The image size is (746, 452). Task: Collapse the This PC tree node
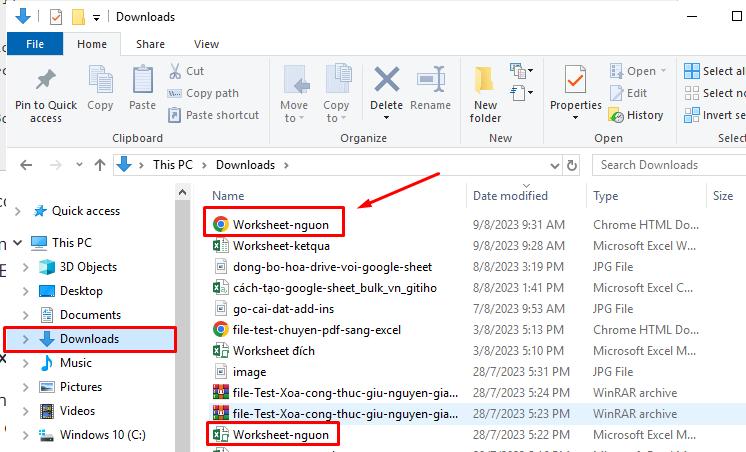pos(18,243)
